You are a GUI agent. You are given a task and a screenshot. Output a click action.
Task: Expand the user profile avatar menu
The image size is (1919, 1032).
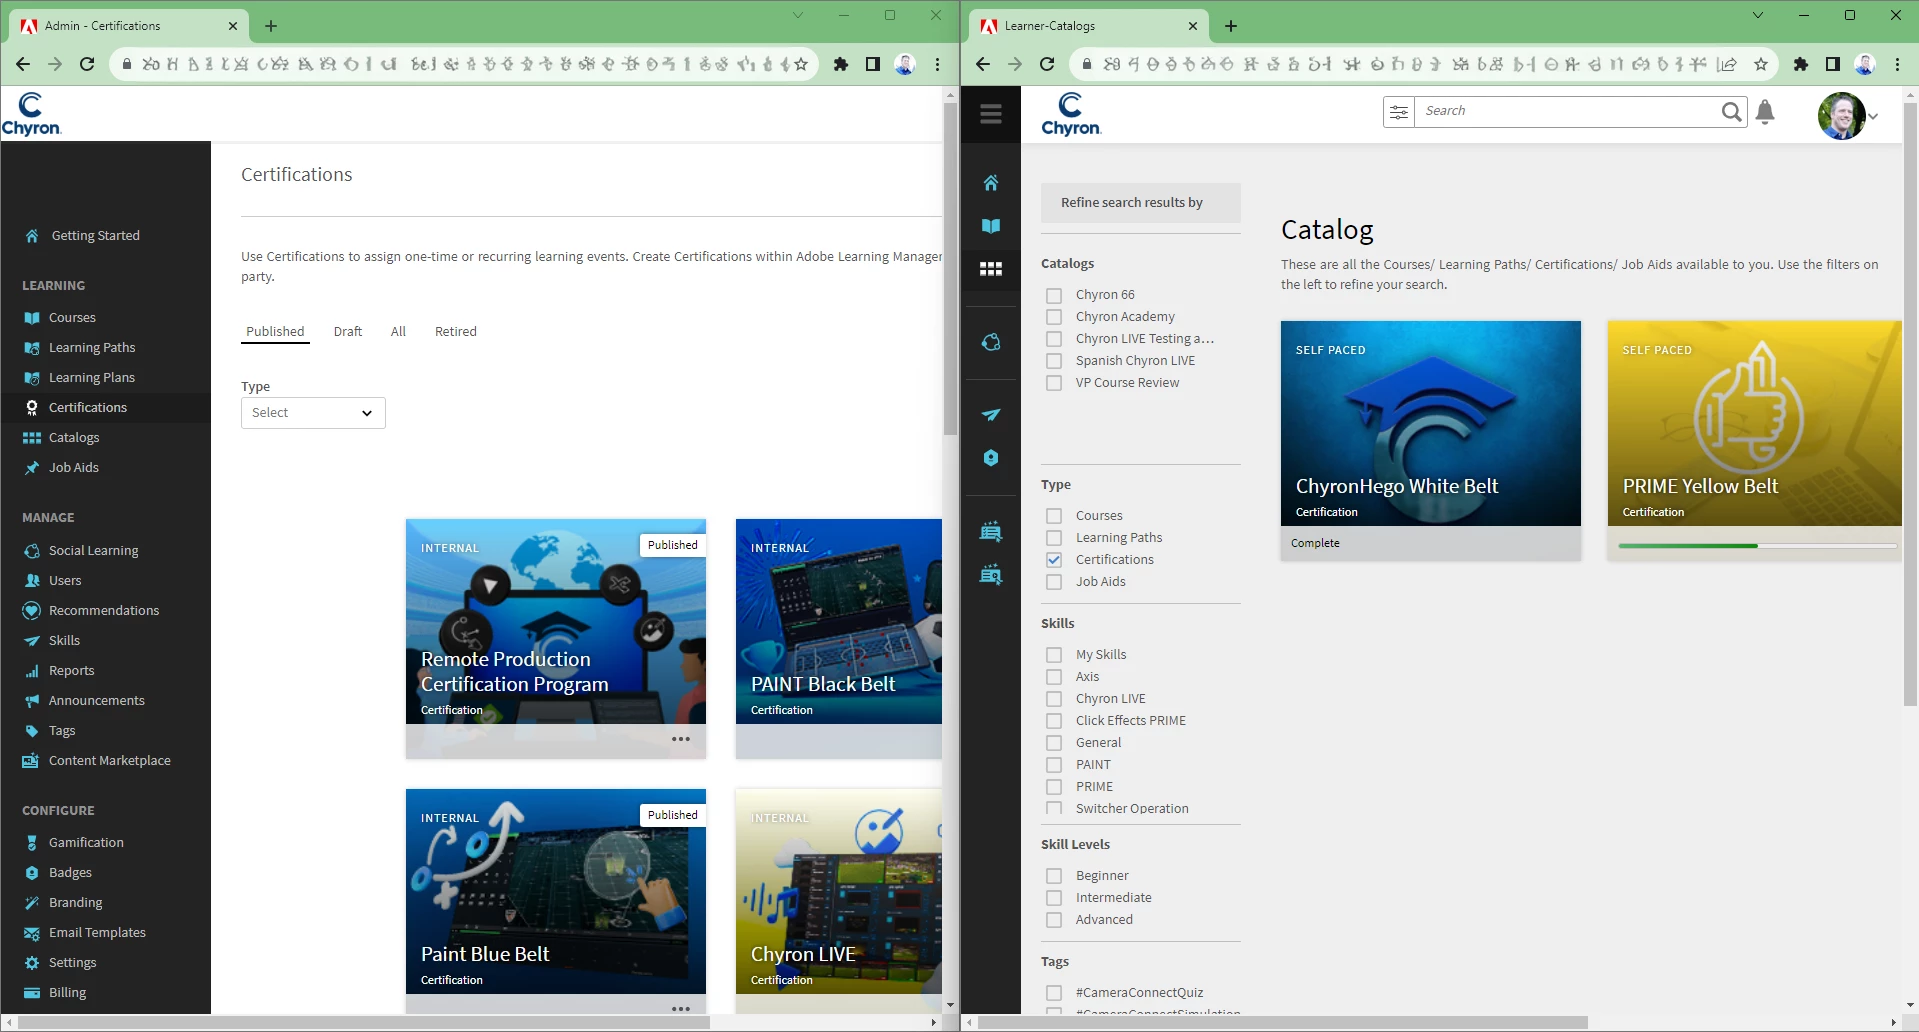pyautogui.click(x=1847, y=116)
